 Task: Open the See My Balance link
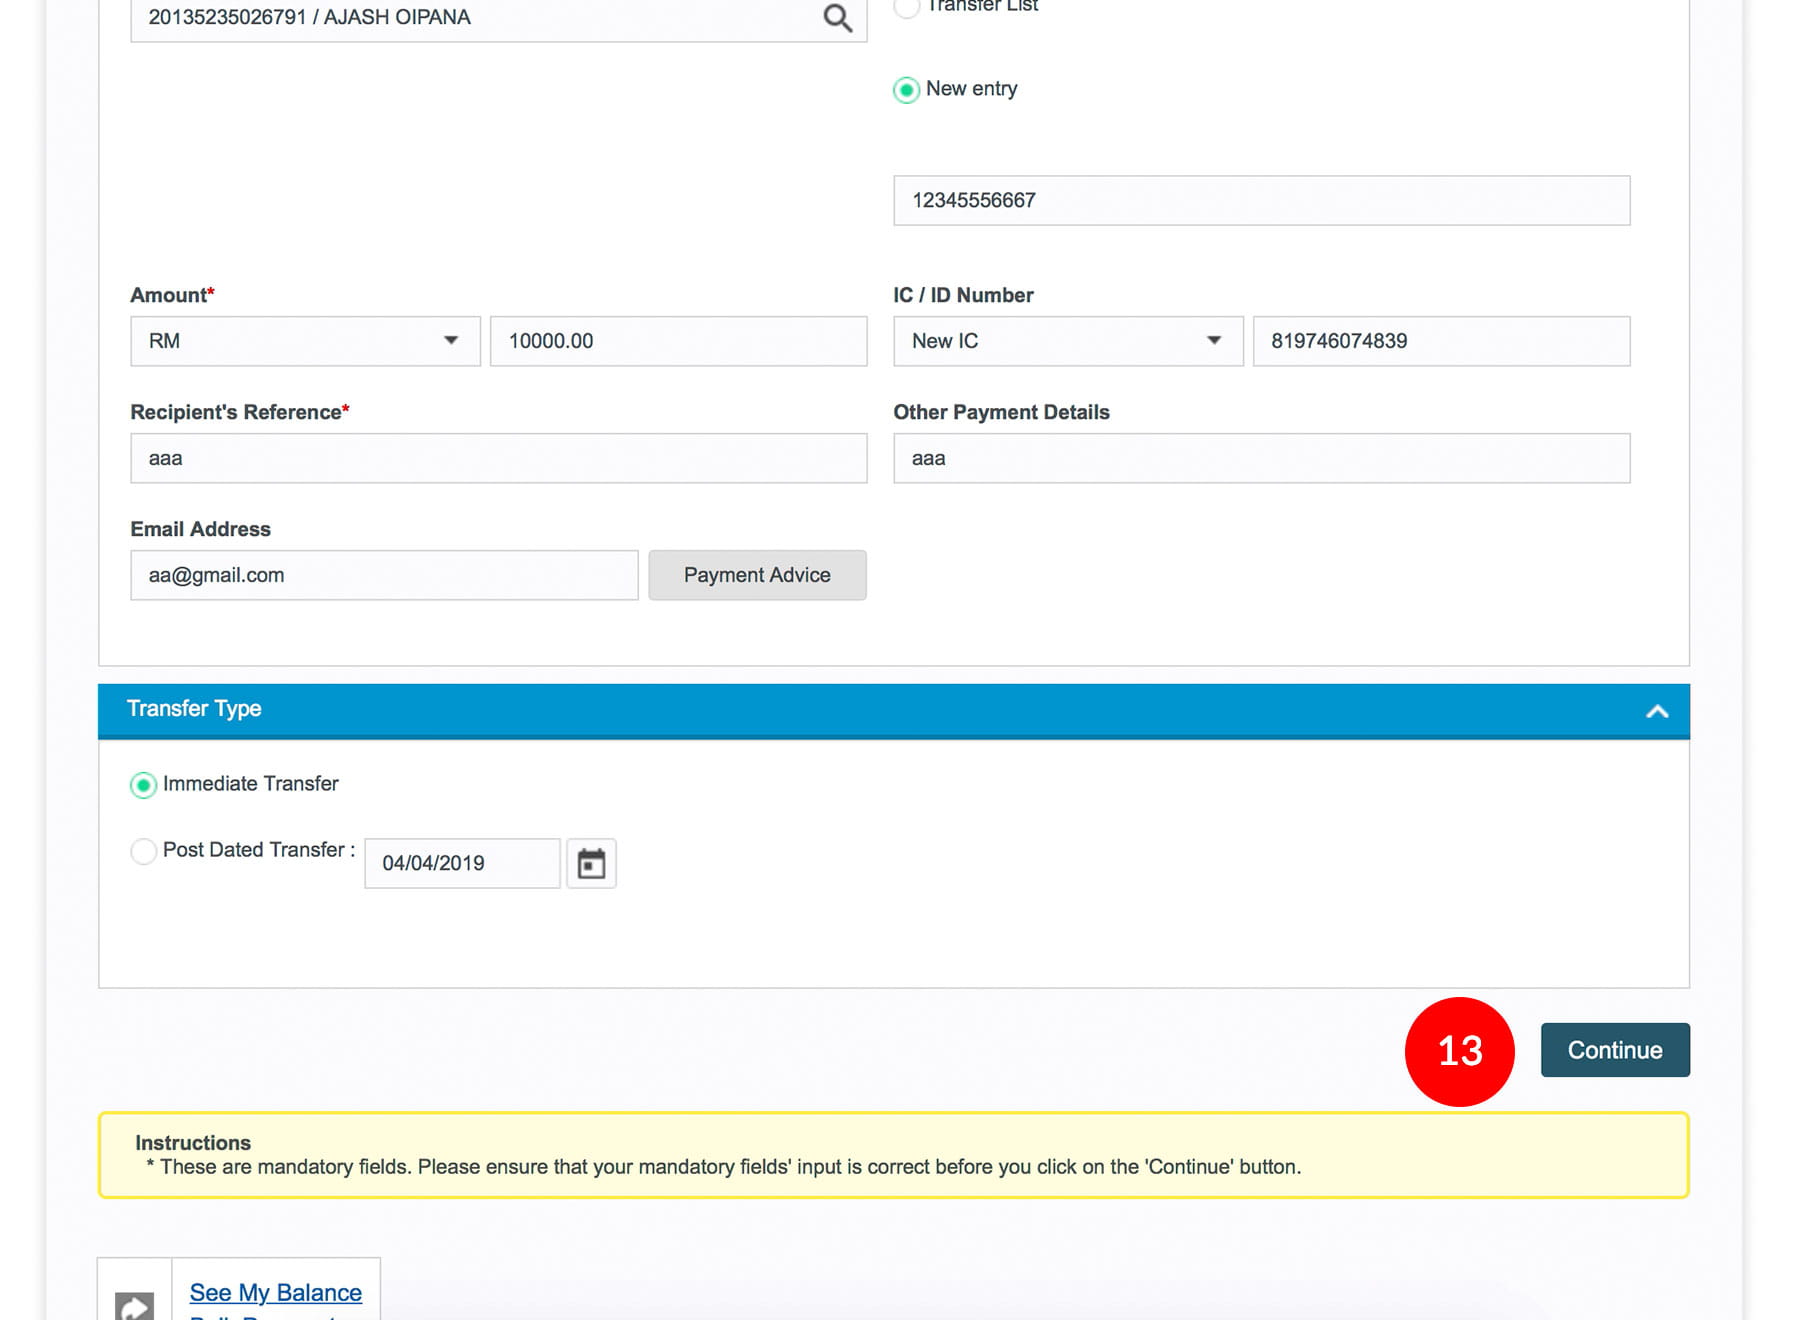(276, 1292)
